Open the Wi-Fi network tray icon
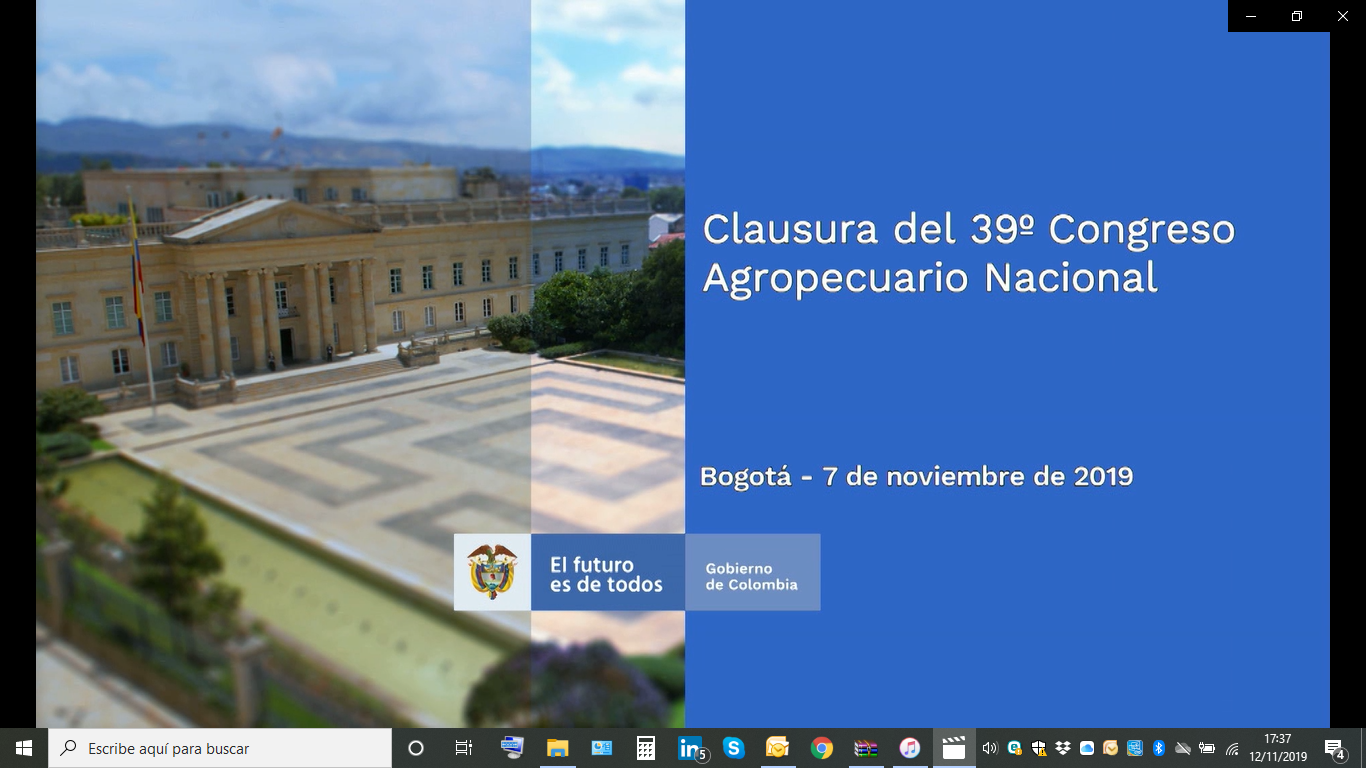Image resolution: width=1366 pixels, height=768 pixels. 1232,748
